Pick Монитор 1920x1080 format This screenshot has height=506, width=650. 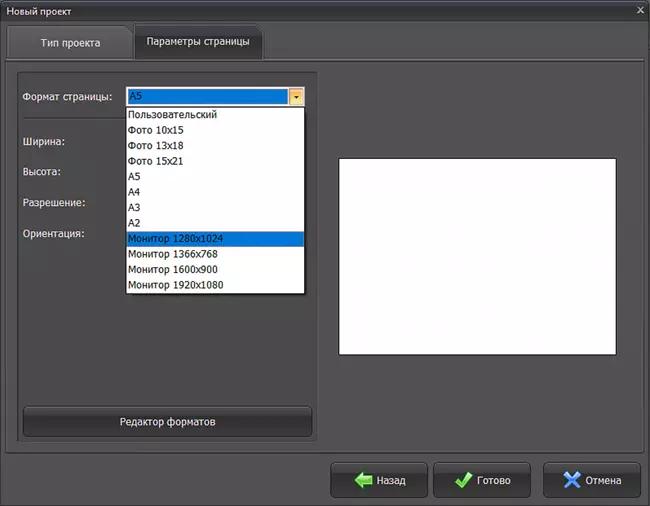215,285
